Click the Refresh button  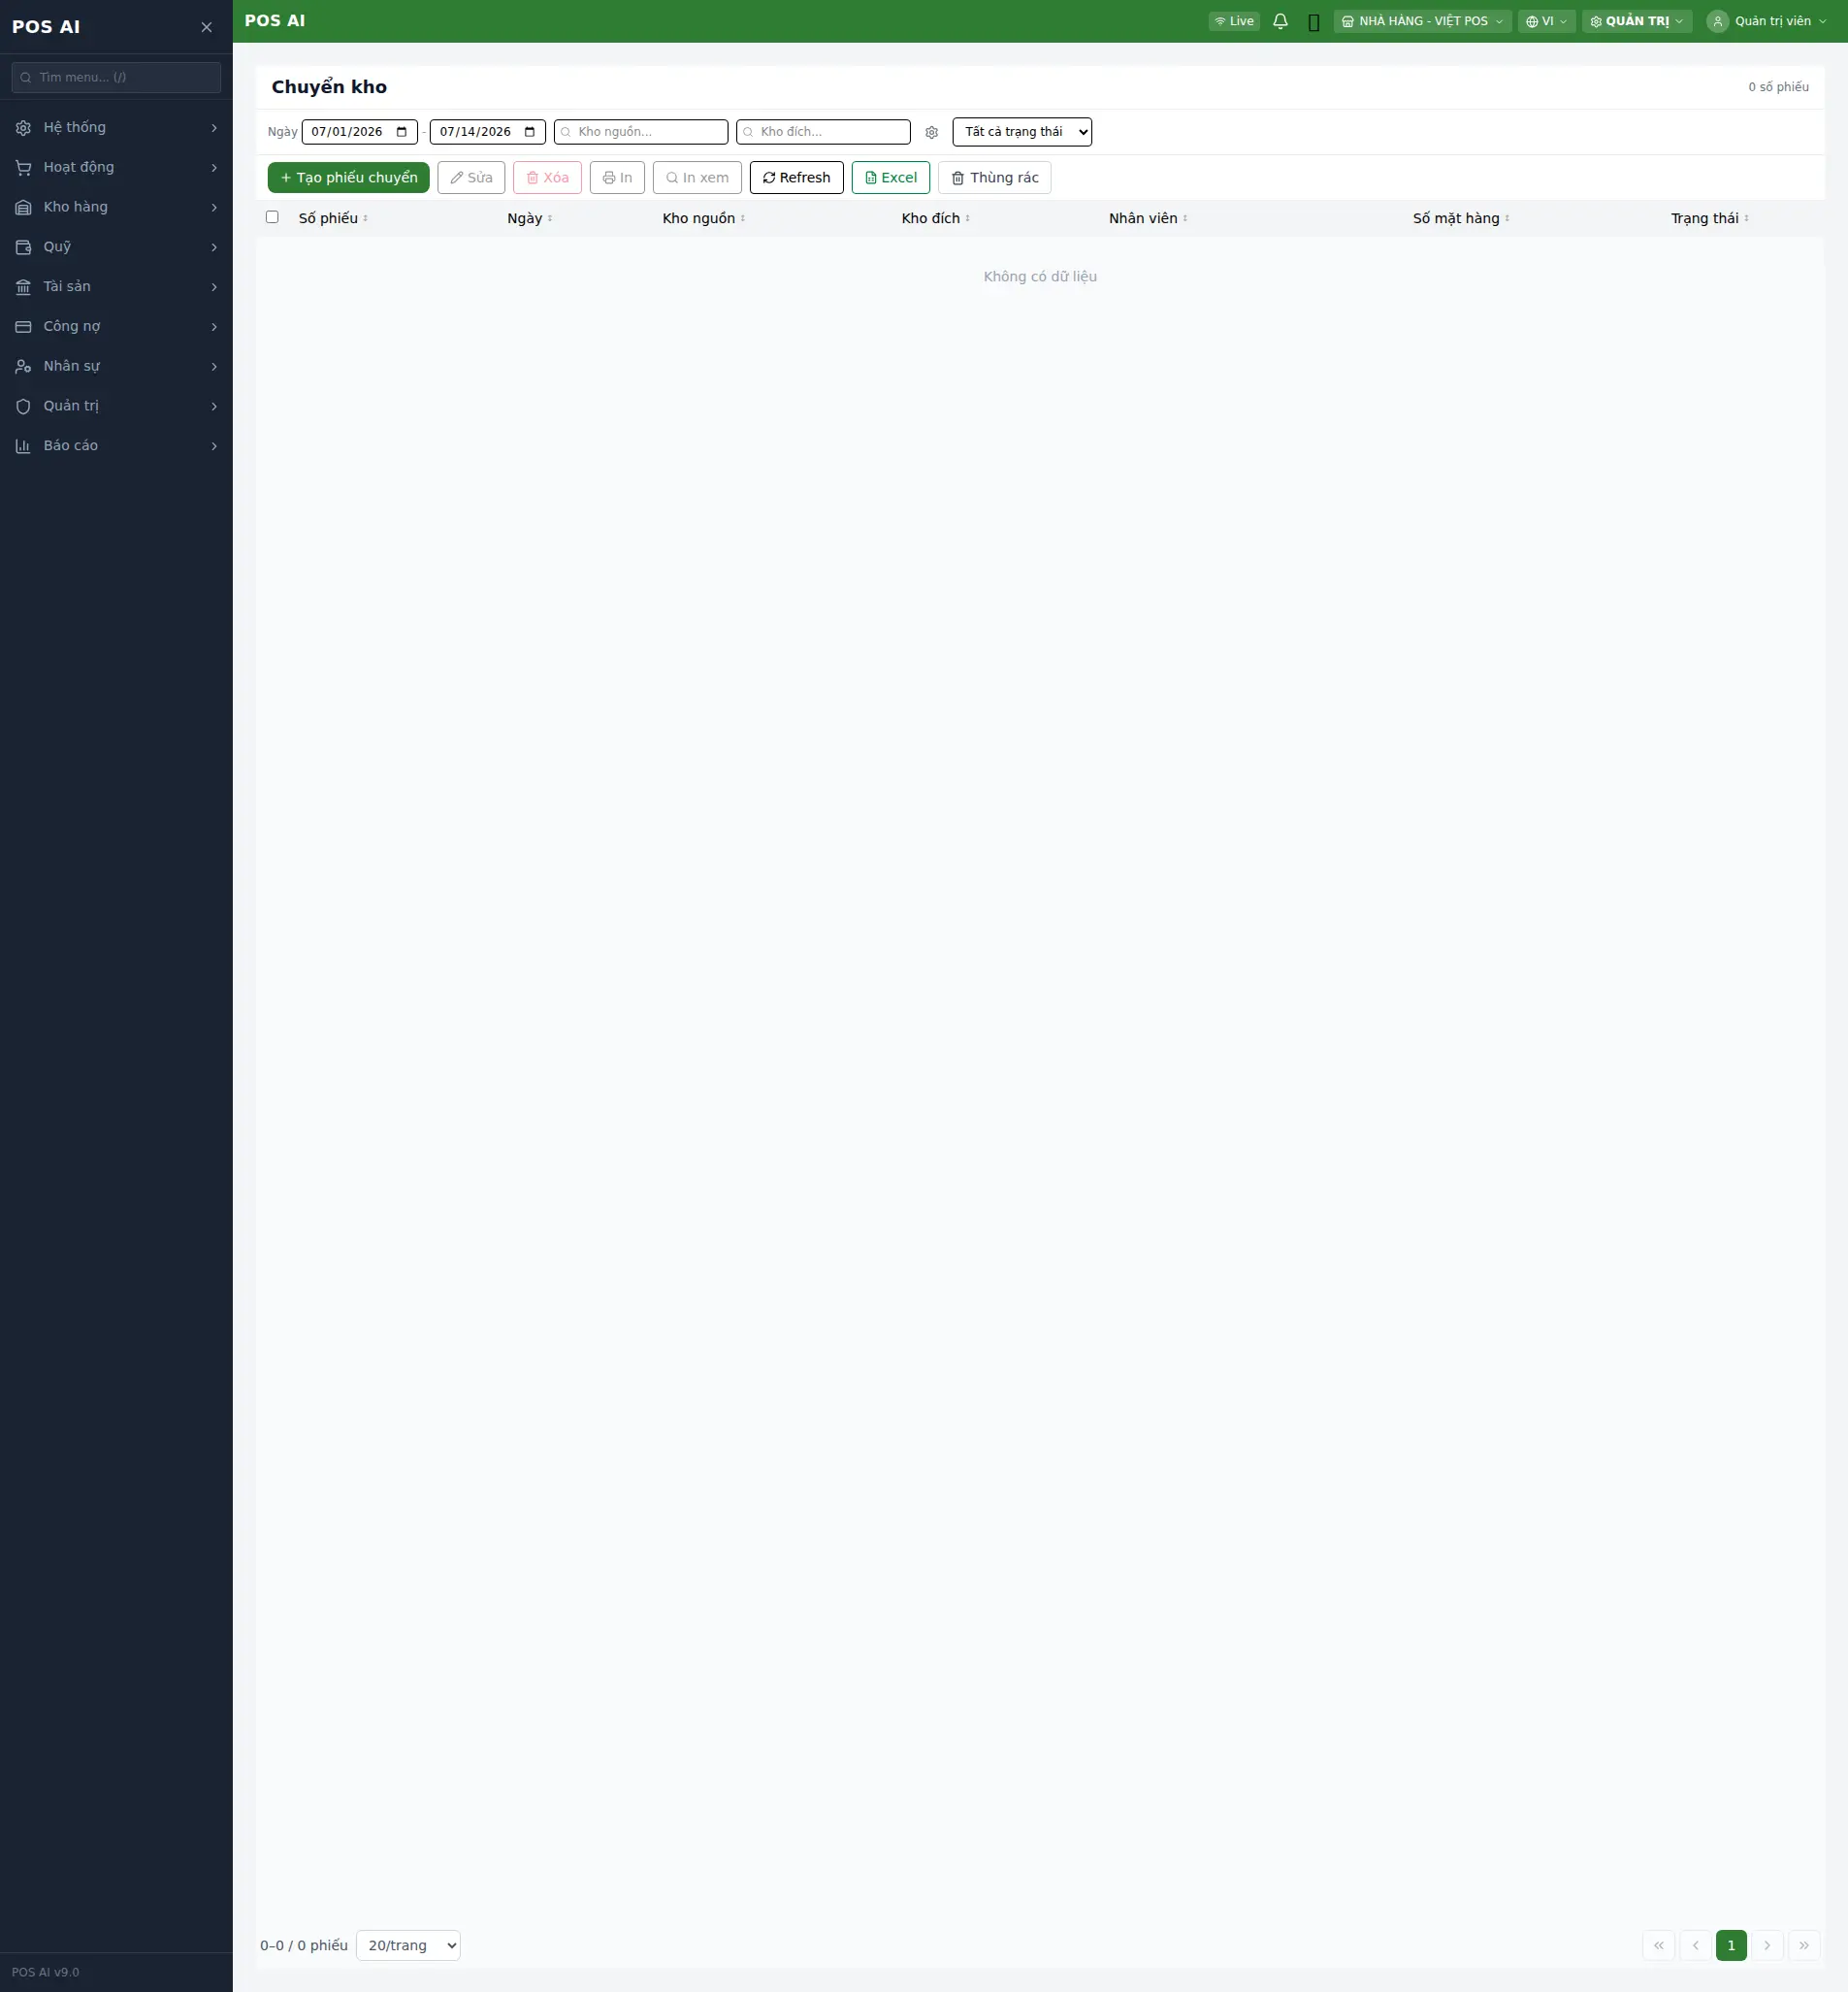[x=796, y=178]
